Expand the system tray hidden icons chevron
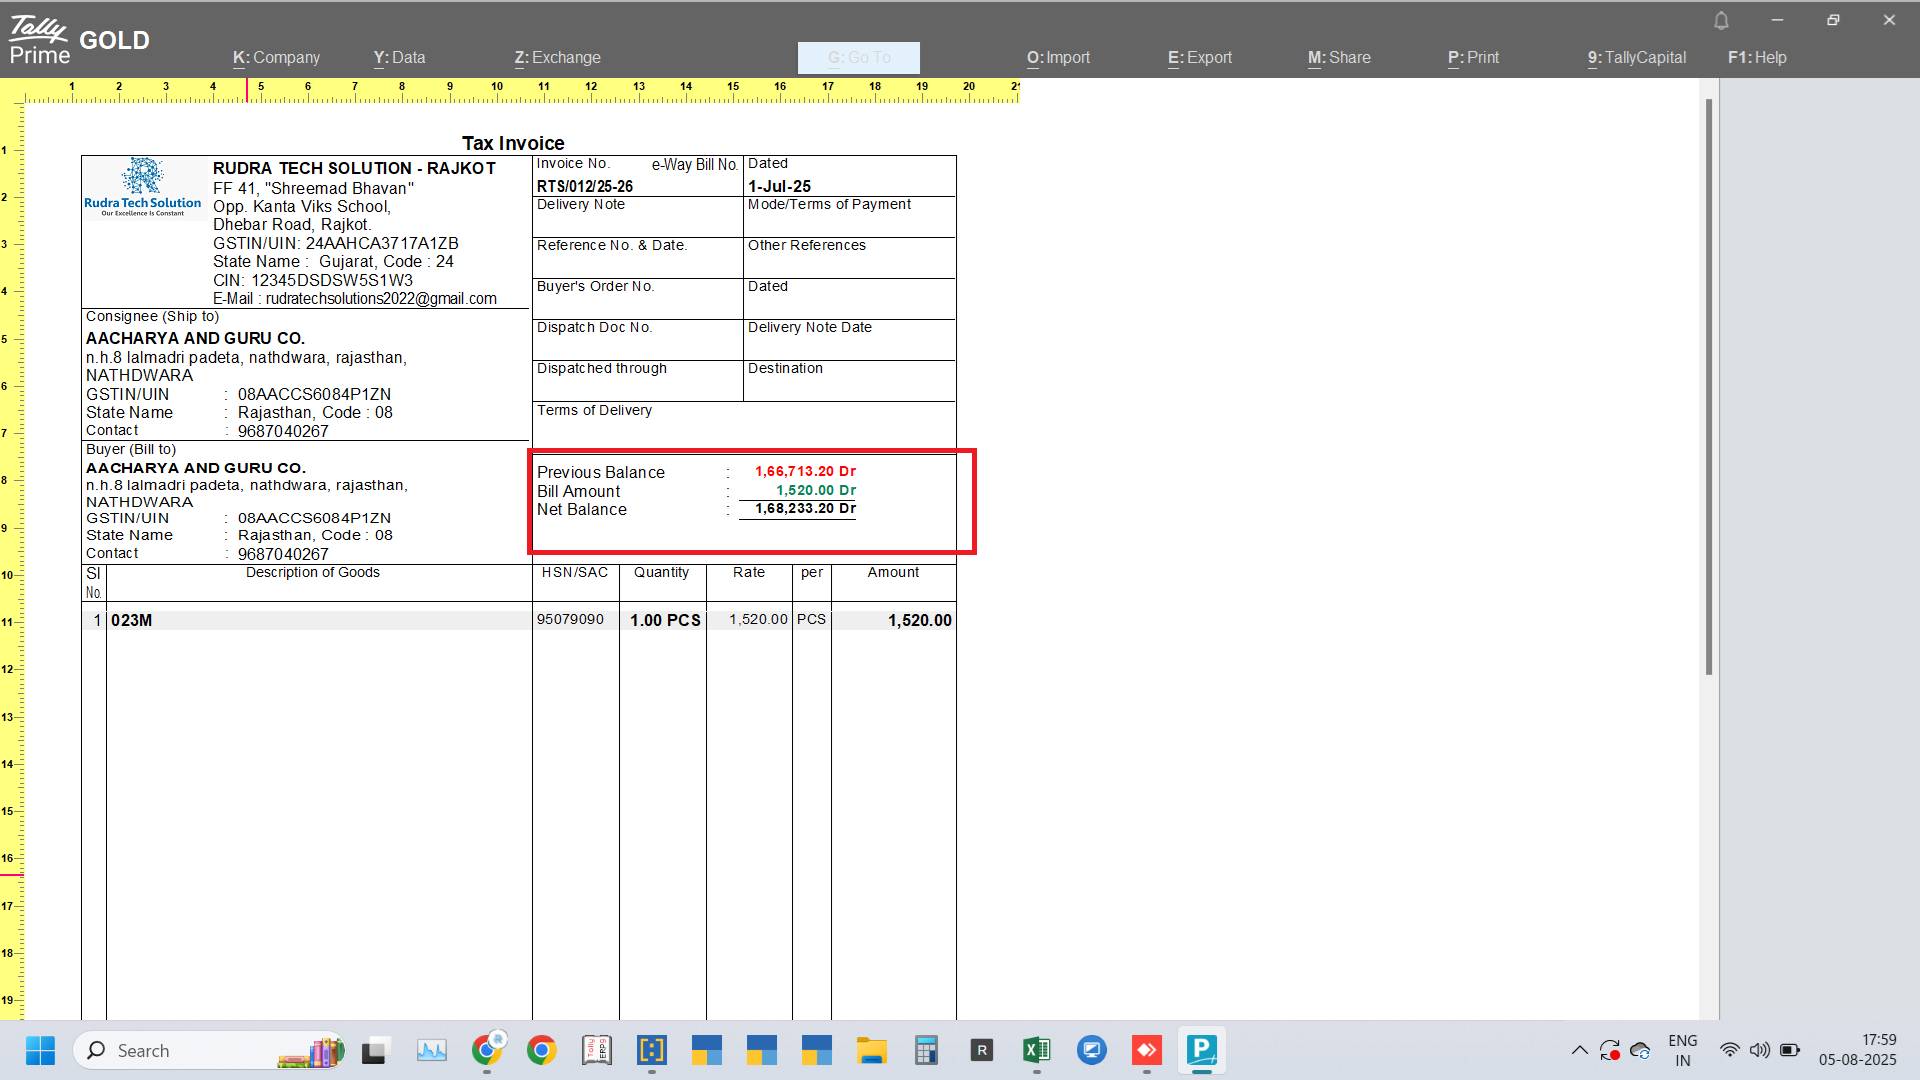 pos(1579,1051)
